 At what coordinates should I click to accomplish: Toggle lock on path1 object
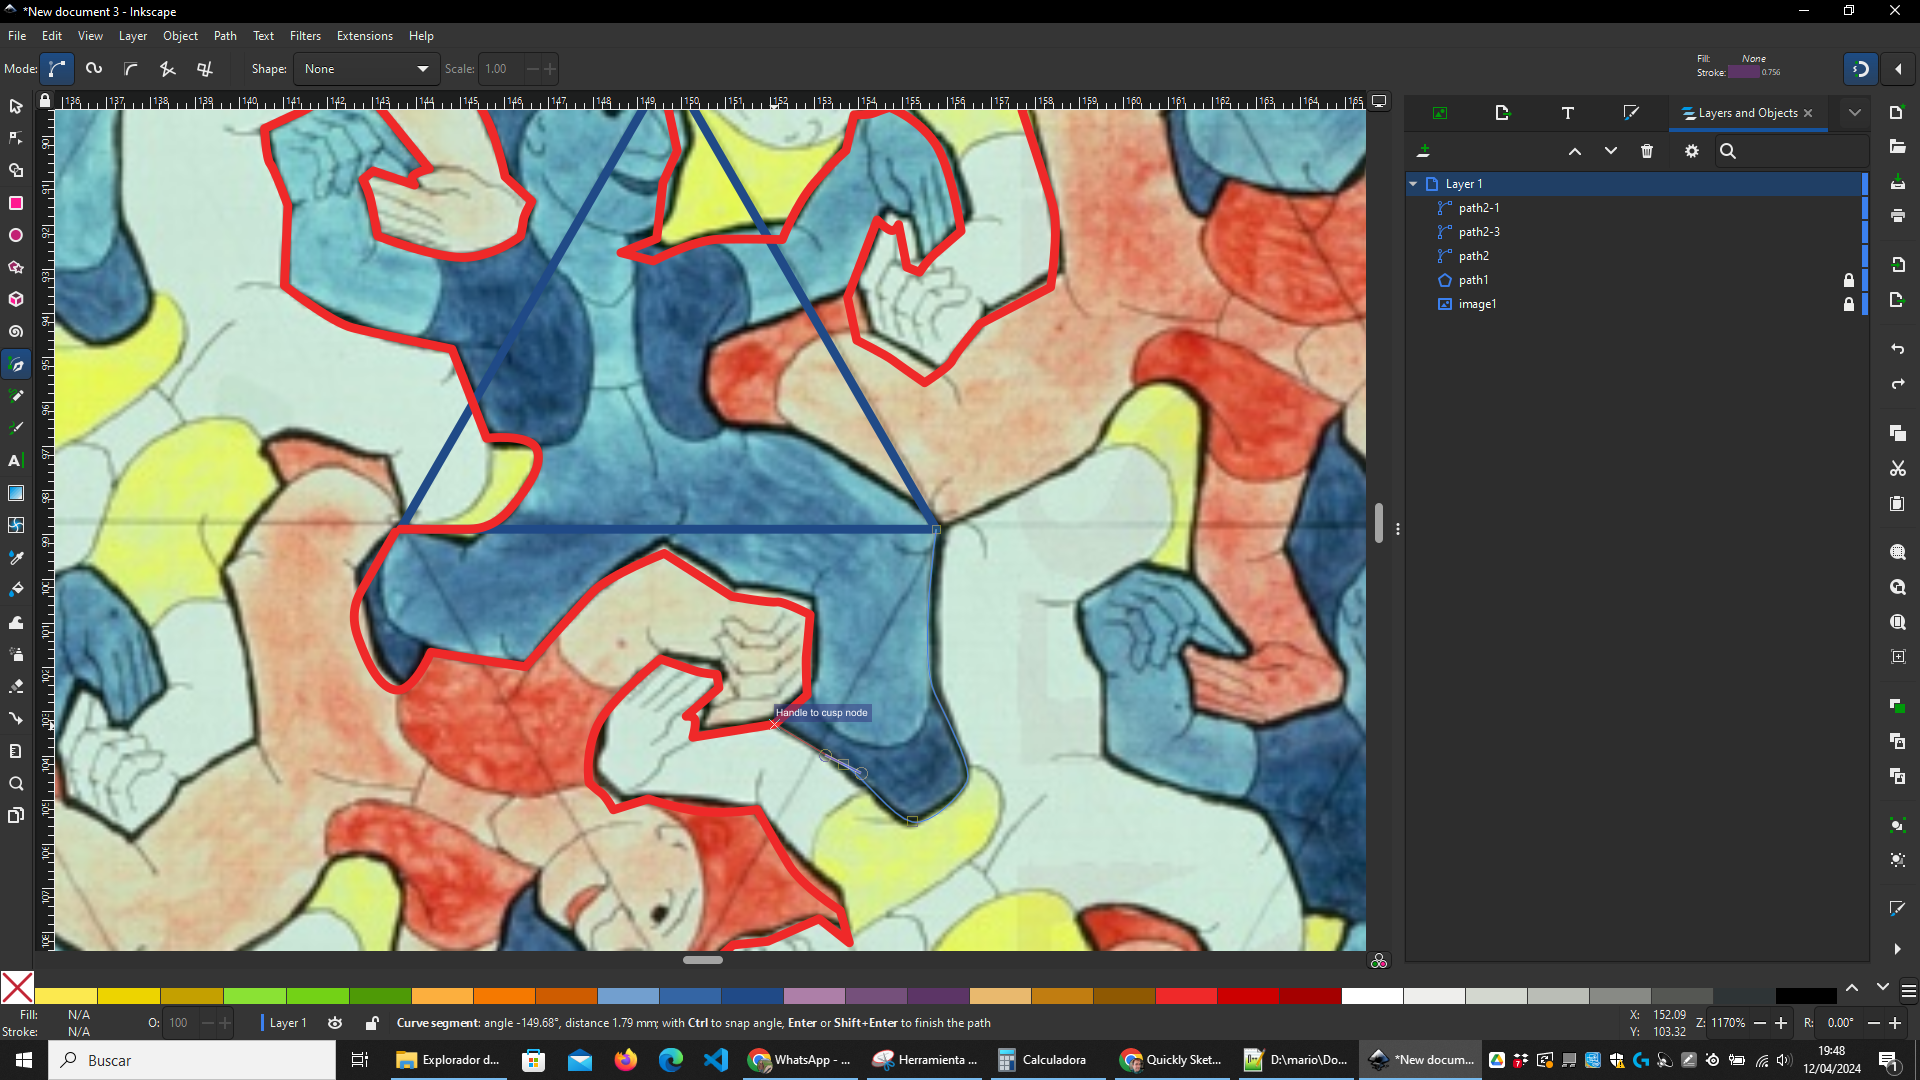[x=1849, y=280]
